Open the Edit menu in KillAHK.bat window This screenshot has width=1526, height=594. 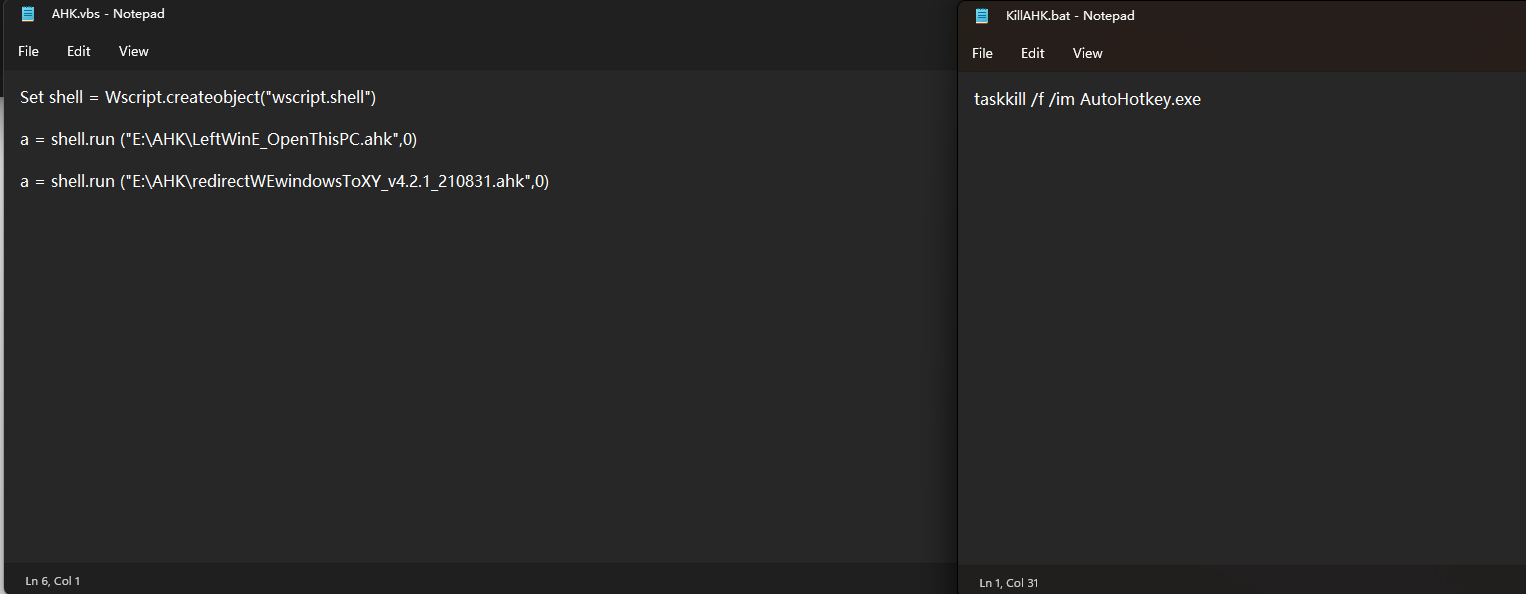(x=1033, y=53)
